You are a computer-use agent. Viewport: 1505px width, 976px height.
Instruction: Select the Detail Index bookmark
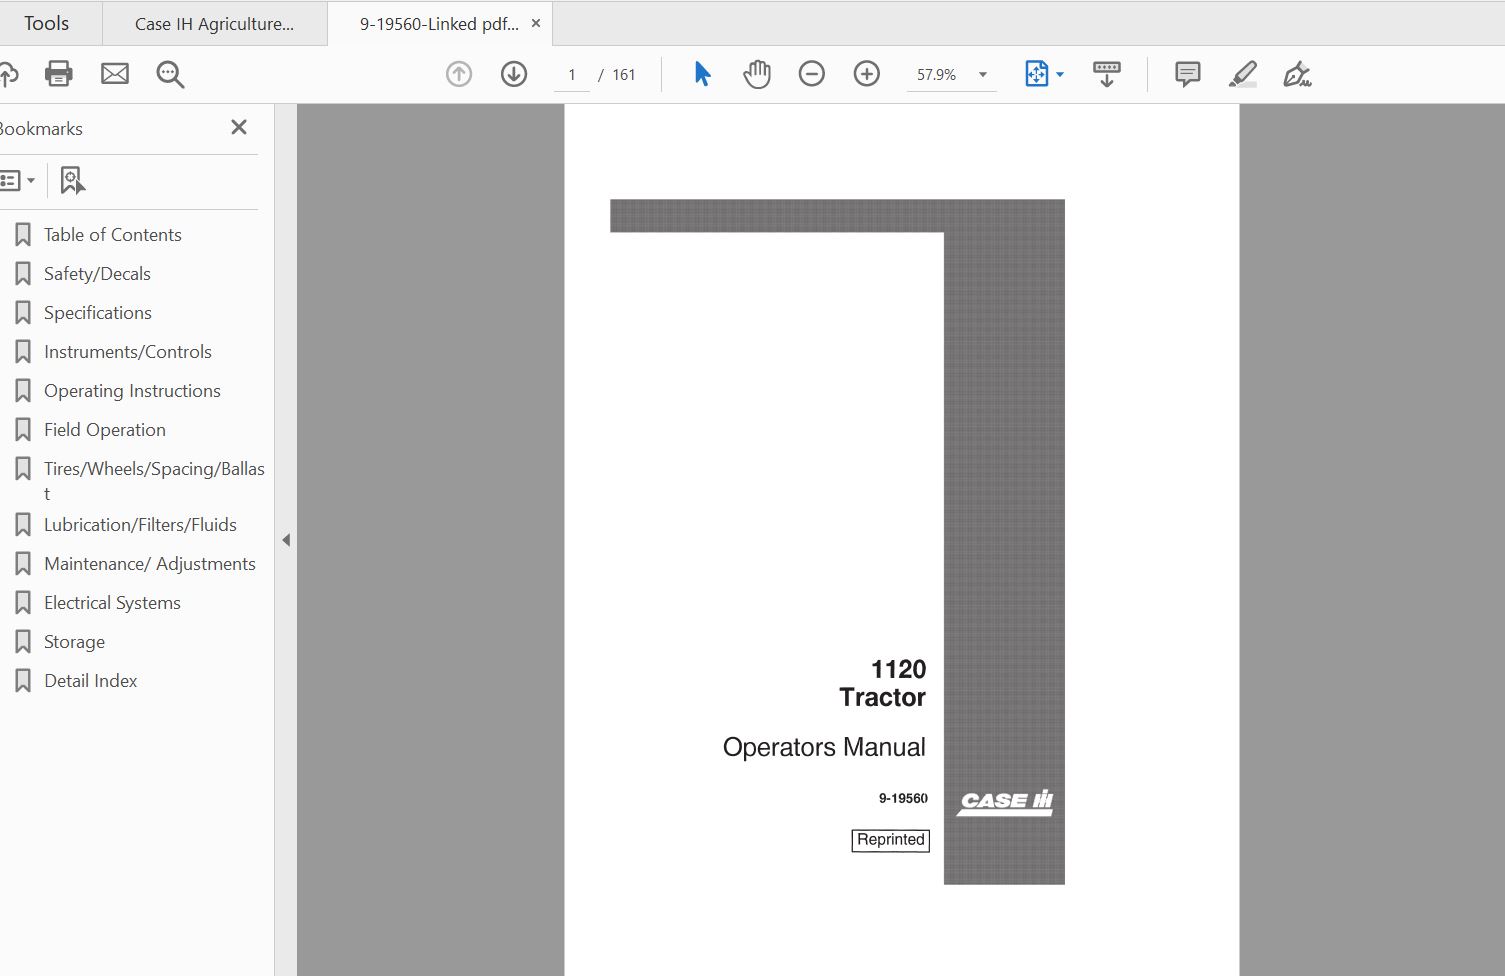pos(91,681)
